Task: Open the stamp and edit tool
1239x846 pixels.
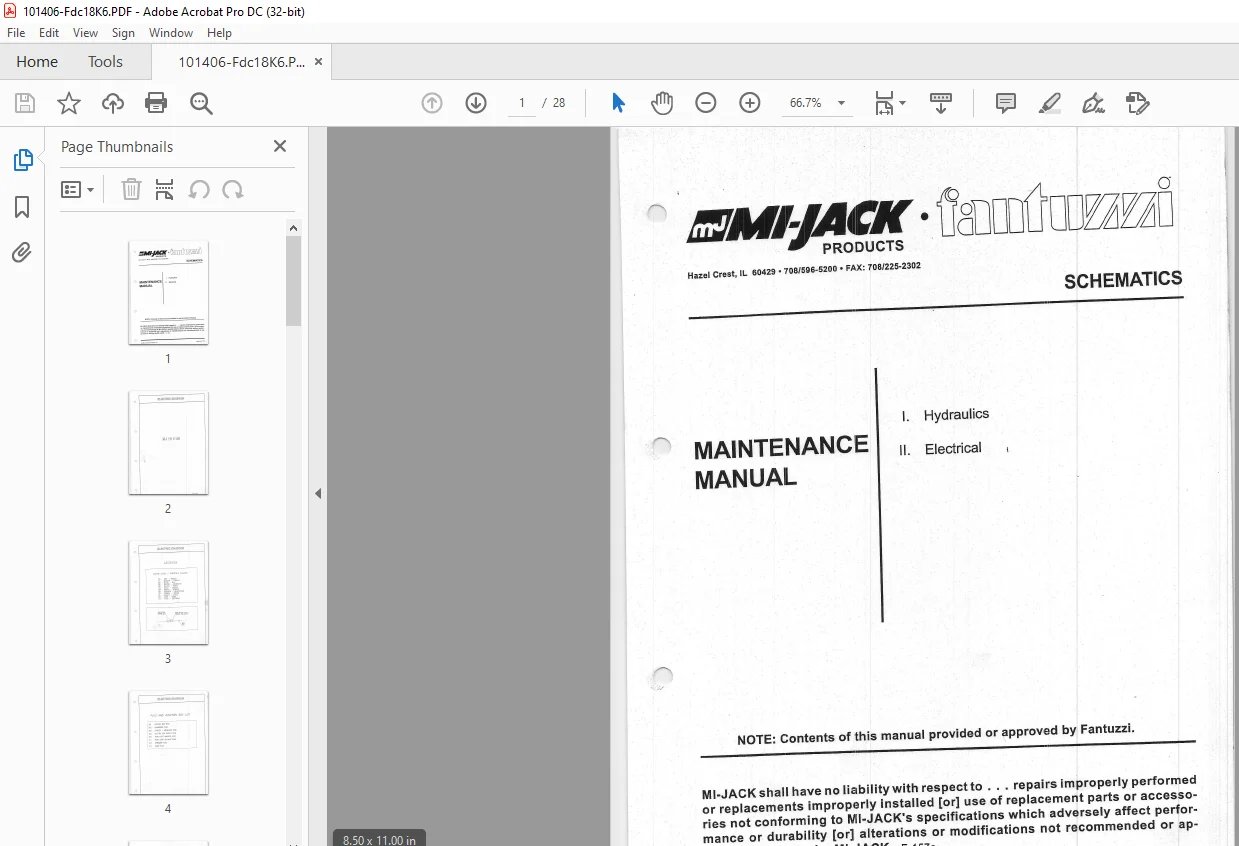Action: pyautogui.click(x=1137, y=103)
